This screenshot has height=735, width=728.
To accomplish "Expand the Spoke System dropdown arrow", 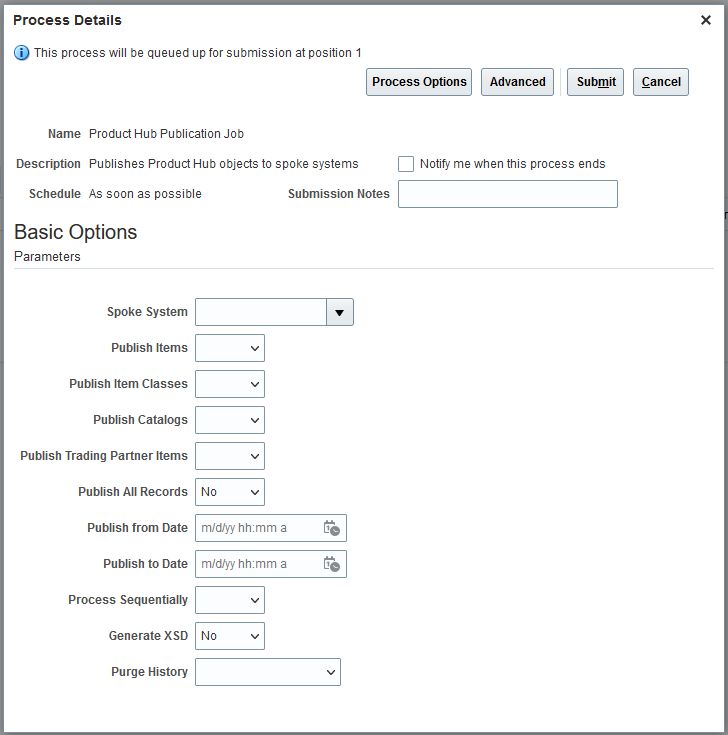I will [340, 312].
